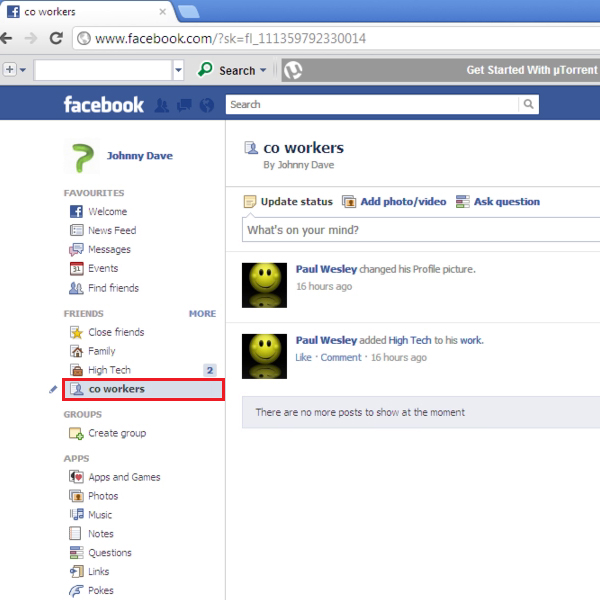Open messages icon in Facebook header
This screenshot has width=600, height=600.
pyautogui.click(x=184, y=105)
